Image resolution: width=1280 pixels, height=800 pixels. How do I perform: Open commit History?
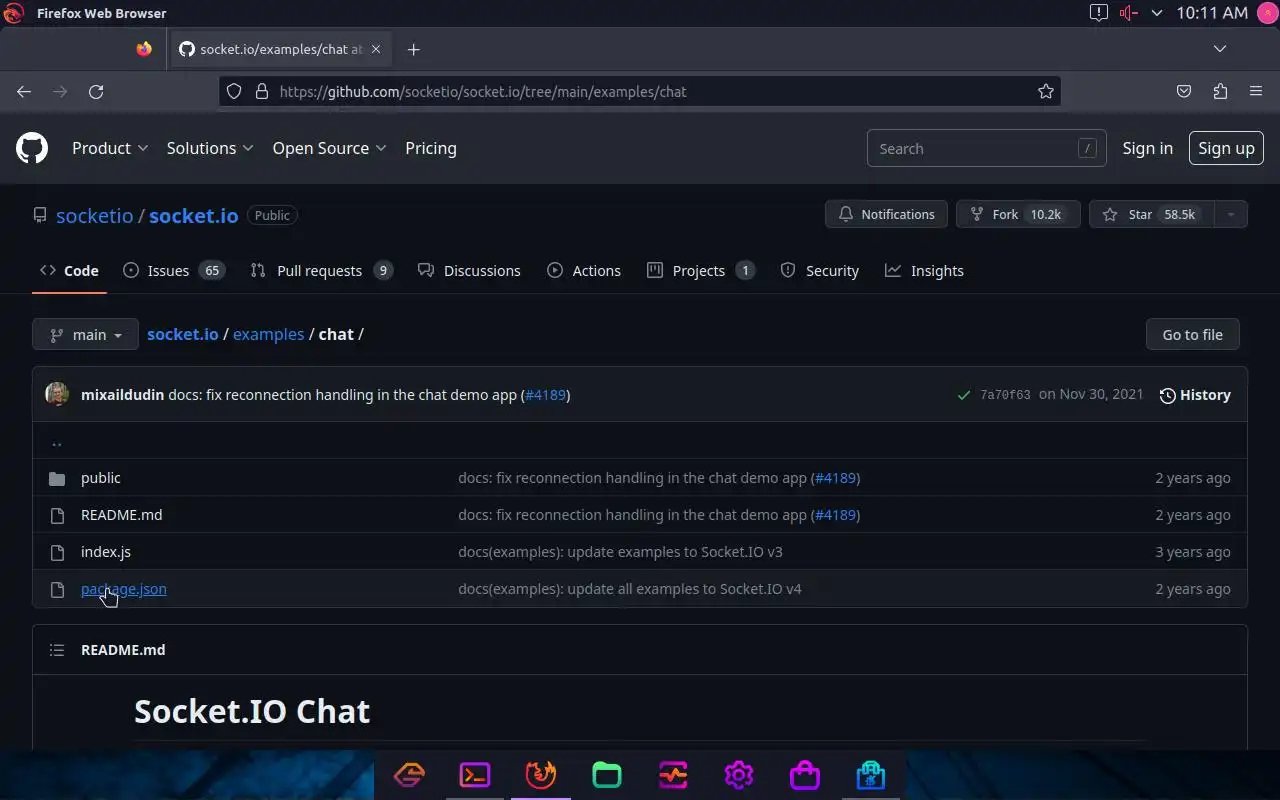(1195, 395)
